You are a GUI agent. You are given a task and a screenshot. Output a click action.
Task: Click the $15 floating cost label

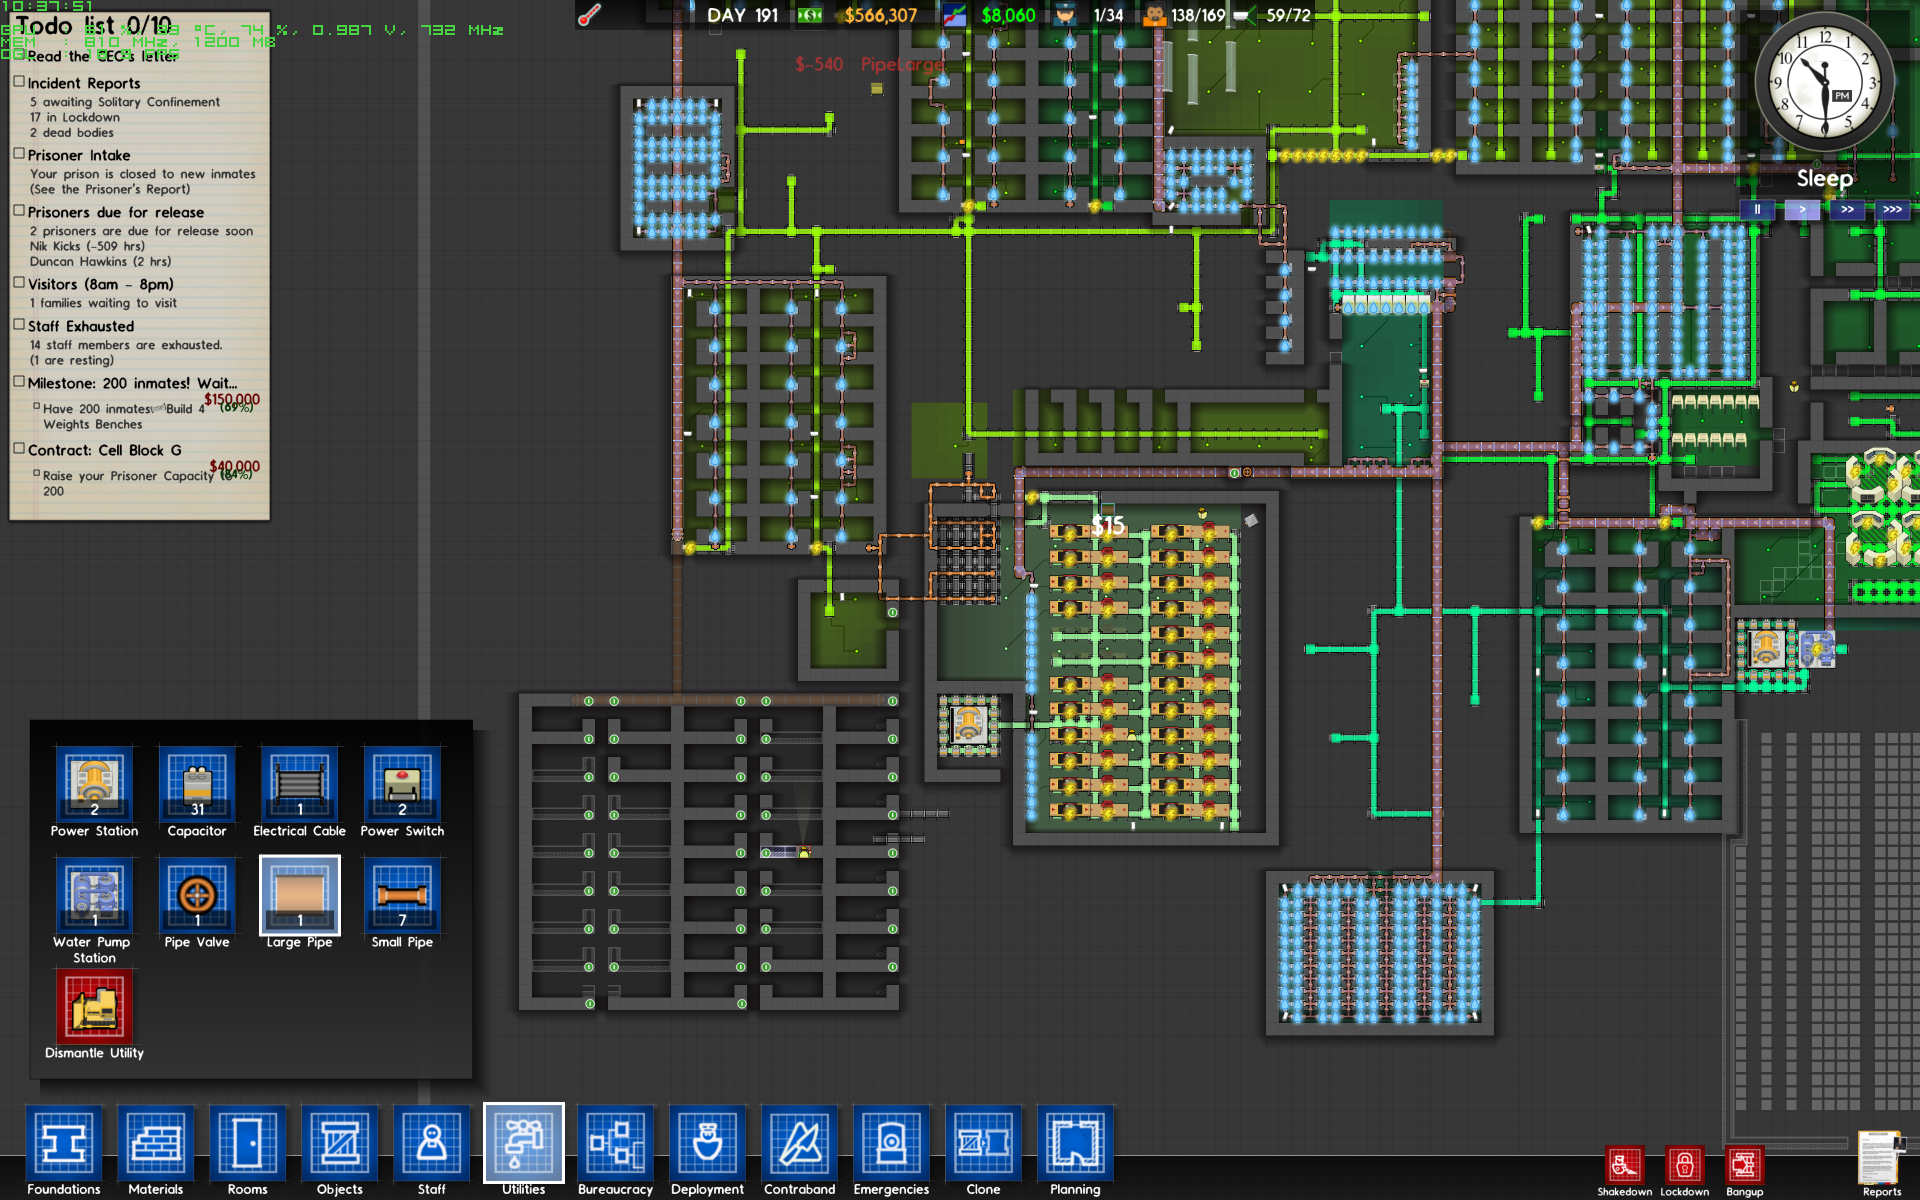pos(1108,525)
